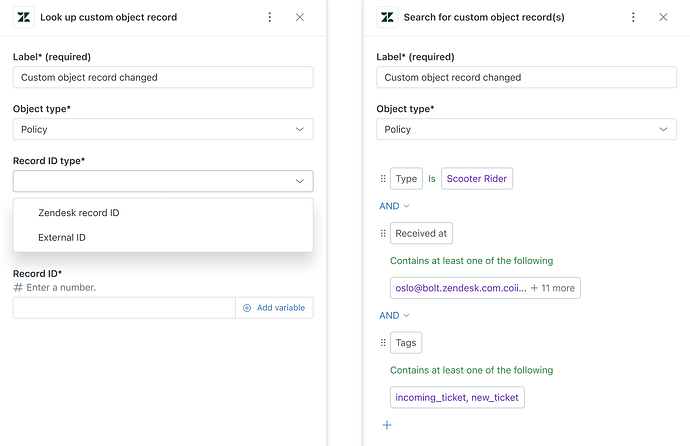Collapse the Record ID type dropdown
Screen dimensions: 690x446
point(163,181)
